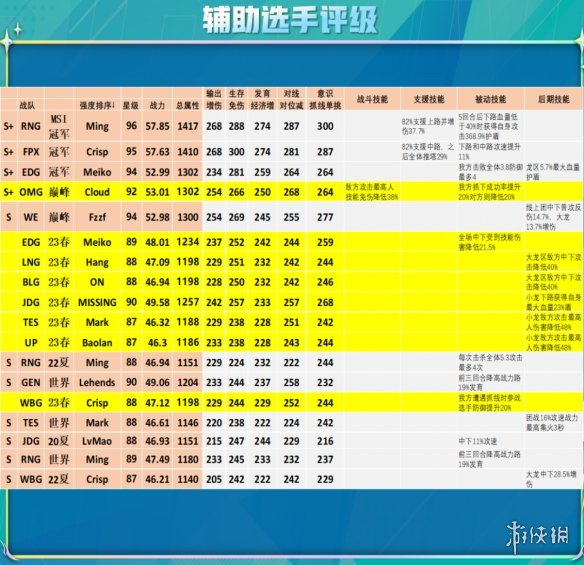Select the Lehends player name cell

point(97,383)
